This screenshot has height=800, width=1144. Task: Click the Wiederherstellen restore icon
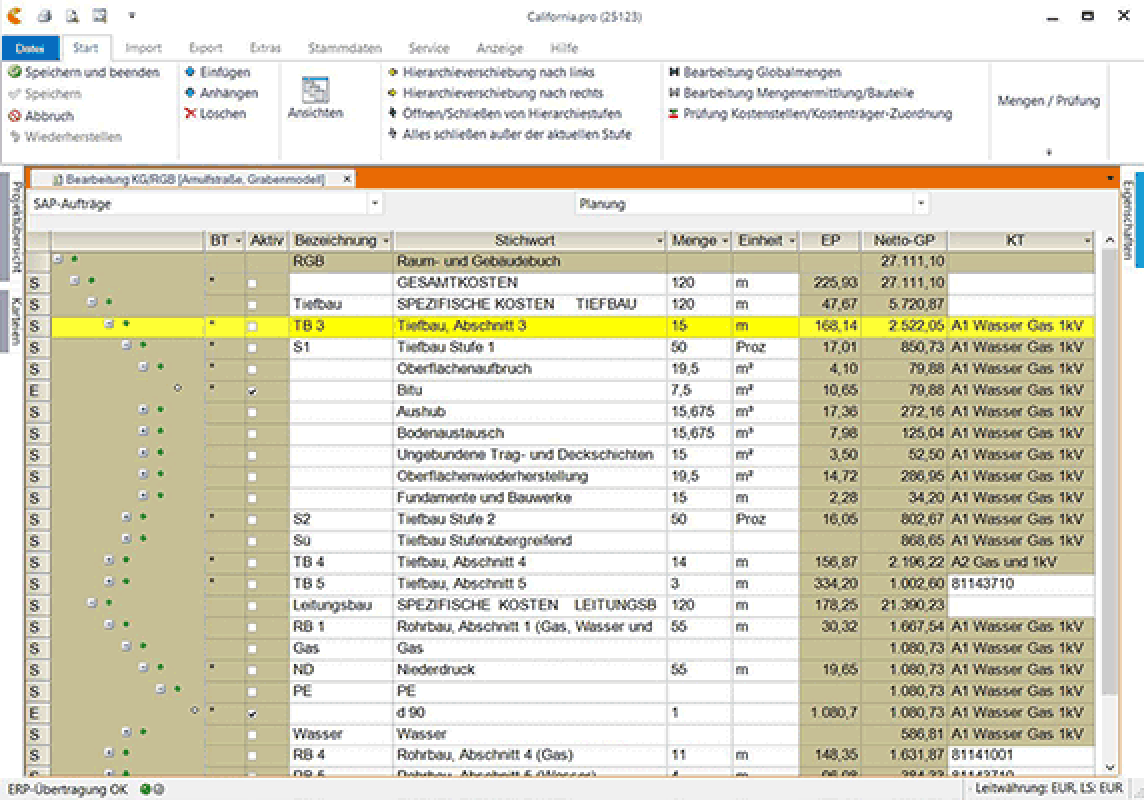pos(15,136)
